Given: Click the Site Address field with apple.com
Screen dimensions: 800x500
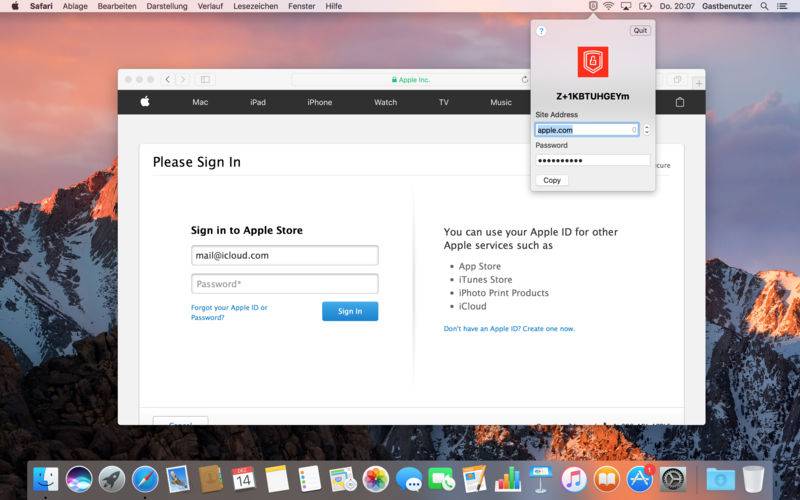Looking at the screenshot, I should pyautogui.click(x=587, y=130).
